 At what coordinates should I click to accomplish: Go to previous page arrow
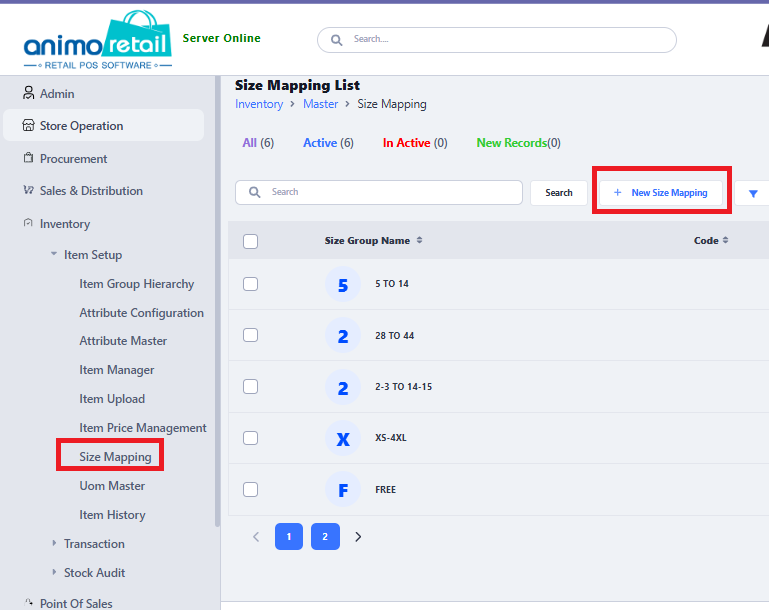tap(256, 536)
